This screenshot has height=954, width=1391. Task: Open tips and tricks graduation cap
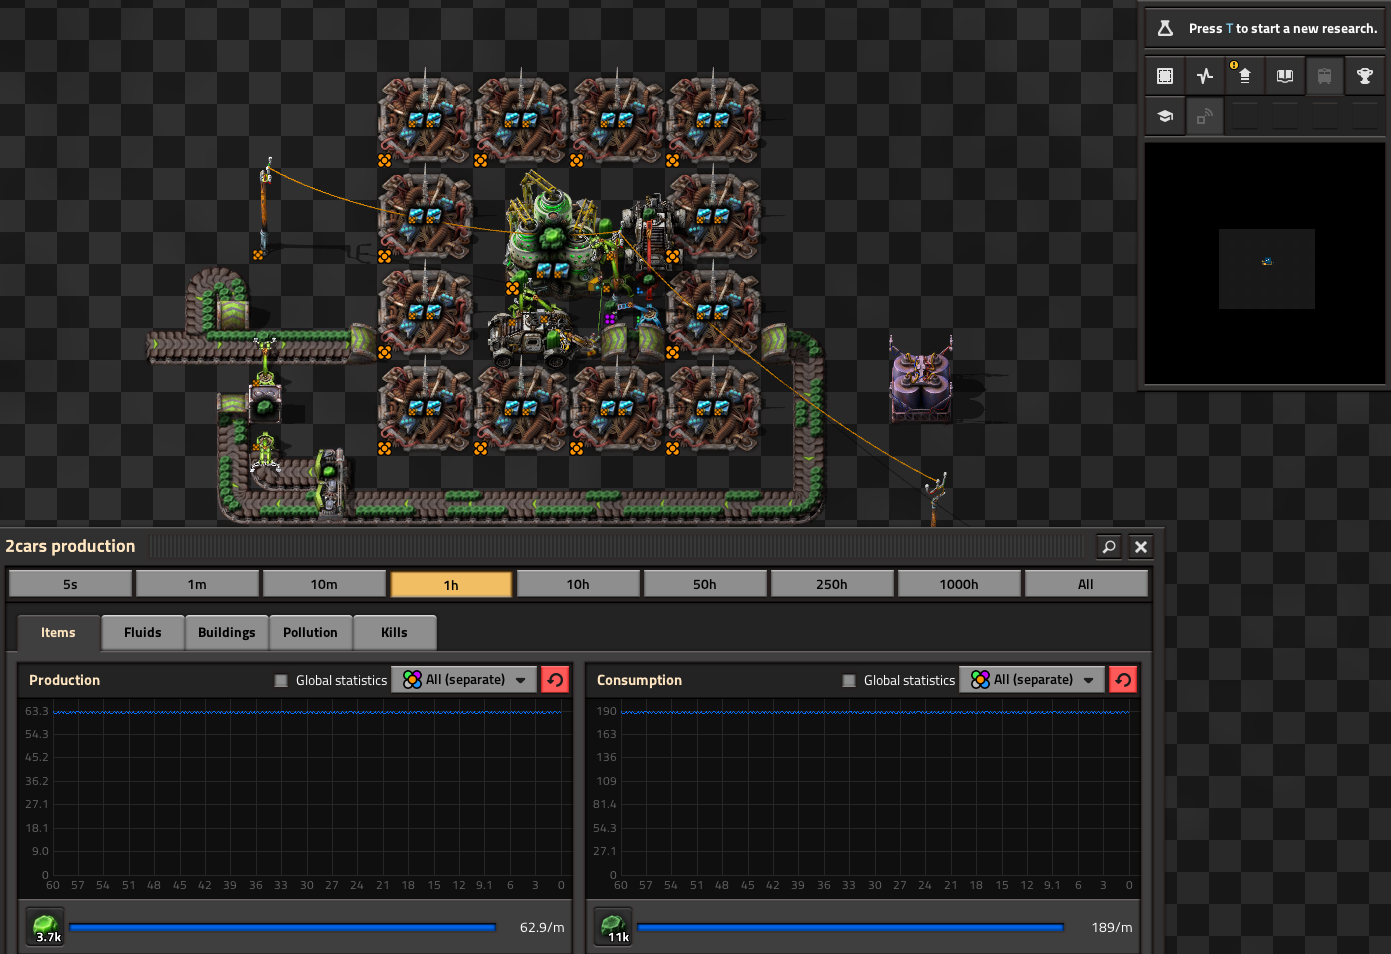click(x=1165, y=116)
